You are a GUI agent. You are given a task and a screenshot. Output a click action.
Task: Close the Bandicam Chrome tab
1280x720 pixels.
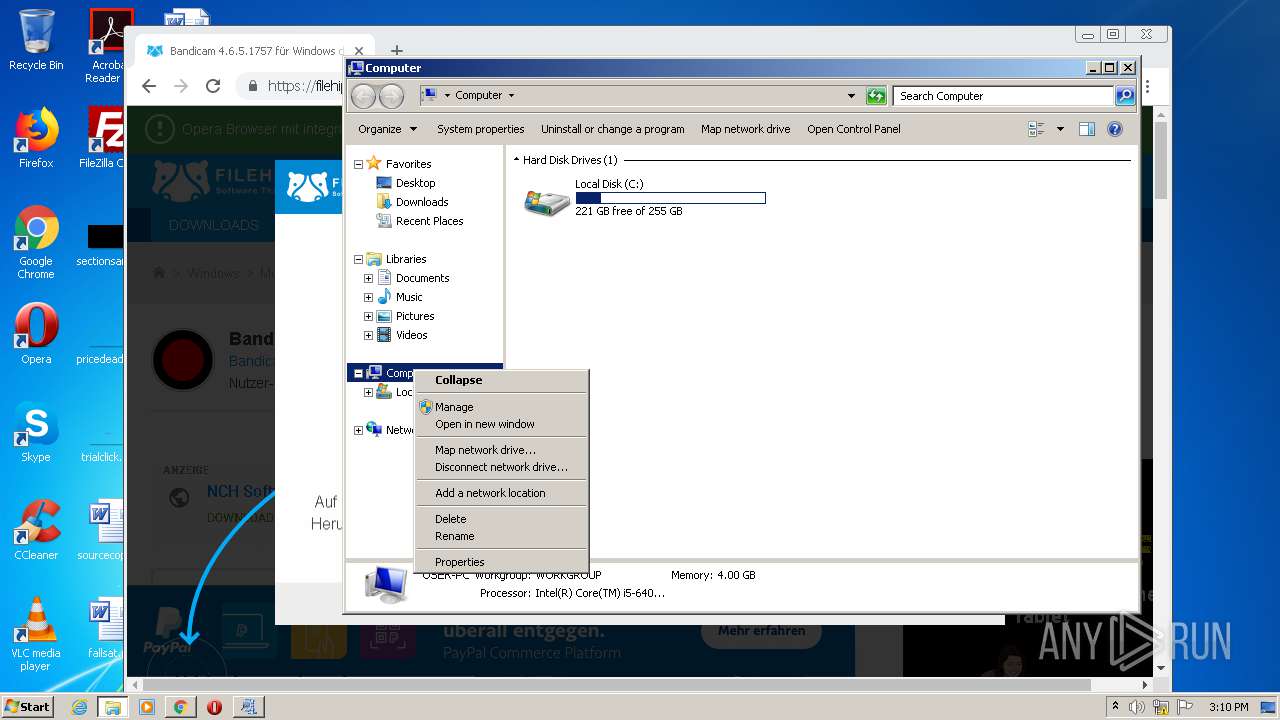pyautogui.click(x=359, y=51)
